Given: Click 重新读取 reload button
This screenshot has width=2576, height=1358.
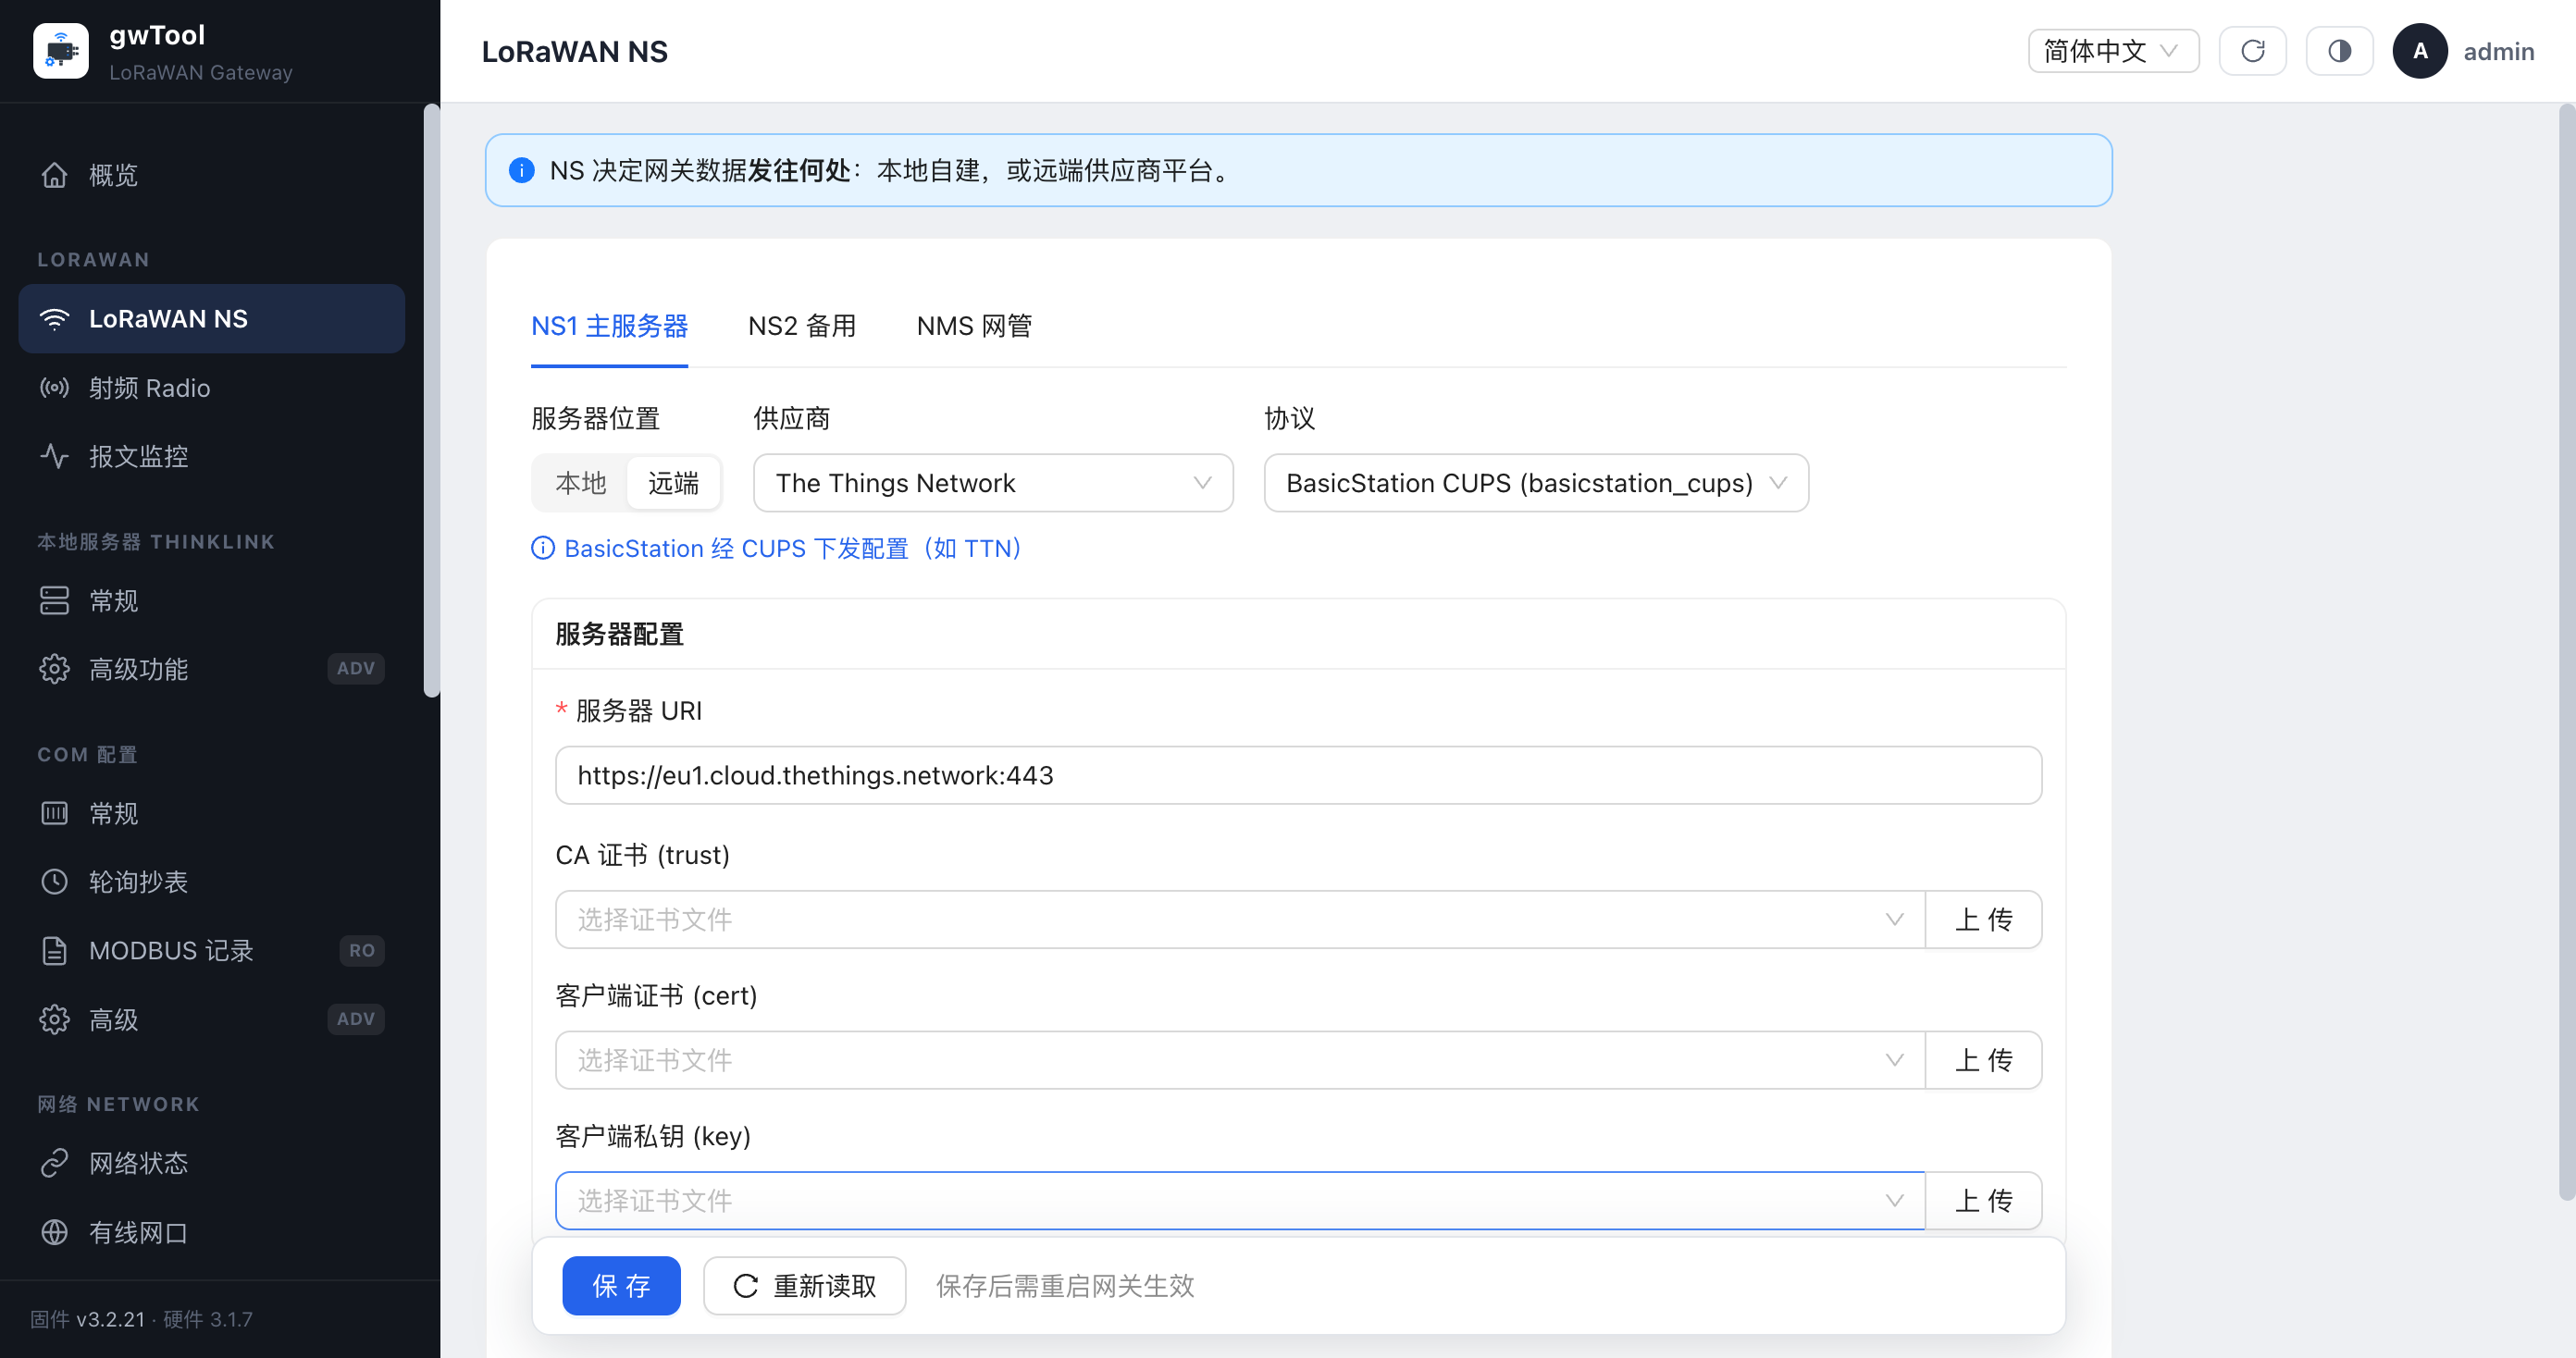Looking at the screenshot, I should coord(804,1285).
